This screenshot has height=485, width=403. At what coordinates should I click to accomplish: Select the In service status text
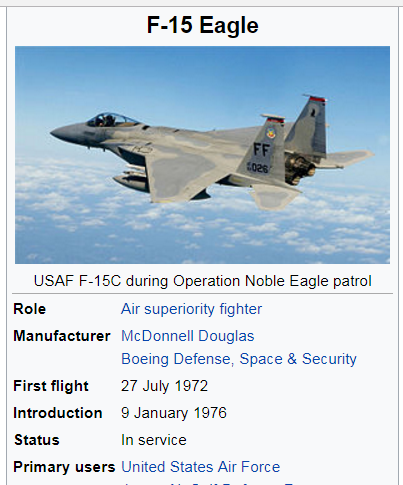154,440
